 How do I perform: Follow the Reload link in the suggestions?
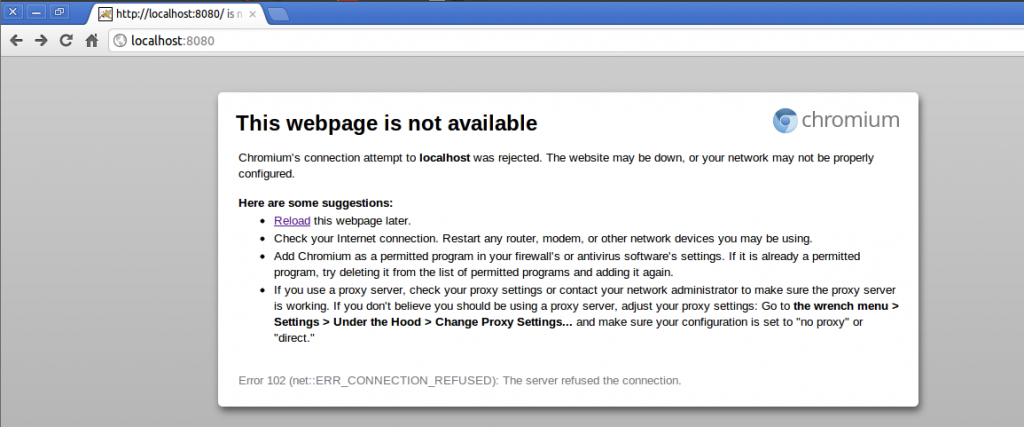(x=292, y=220)
